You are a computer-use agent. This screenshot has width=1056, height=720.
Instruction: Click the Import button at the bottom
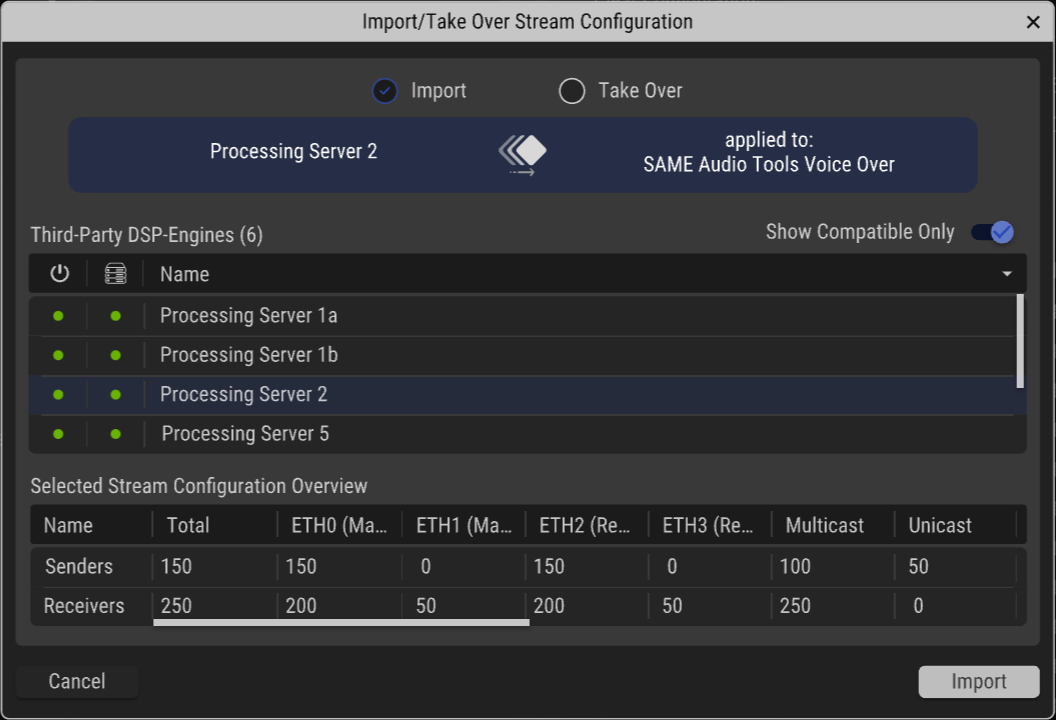click(979, 682)
